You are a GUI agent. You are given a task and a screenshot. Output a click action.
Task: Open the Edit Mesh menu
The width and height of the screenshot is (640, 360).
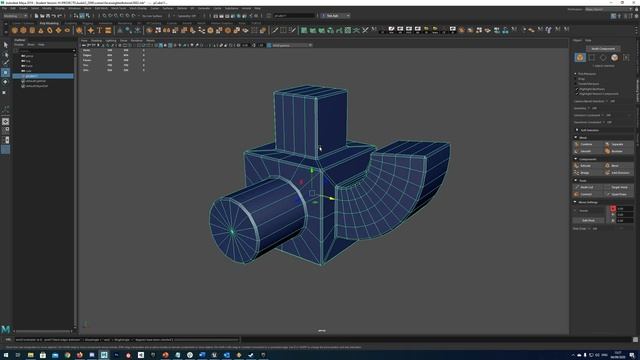101,8
